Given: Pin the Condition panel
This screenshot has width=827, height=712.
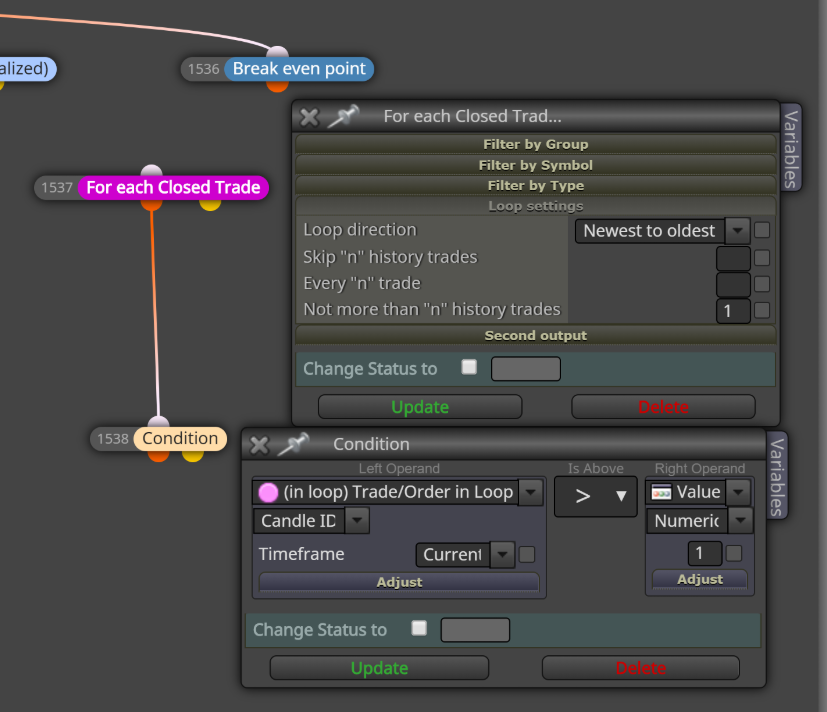Looking at the screenshot, I should 293,444.
